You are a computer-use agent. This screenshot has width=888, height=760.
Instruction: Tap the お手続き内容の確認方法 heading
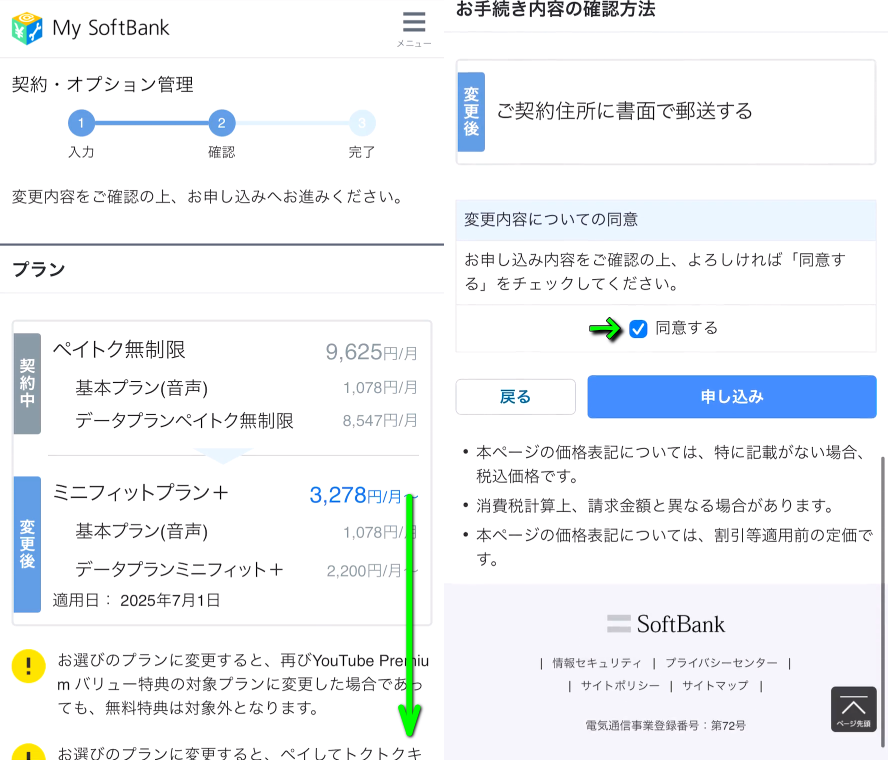(556, 9)
